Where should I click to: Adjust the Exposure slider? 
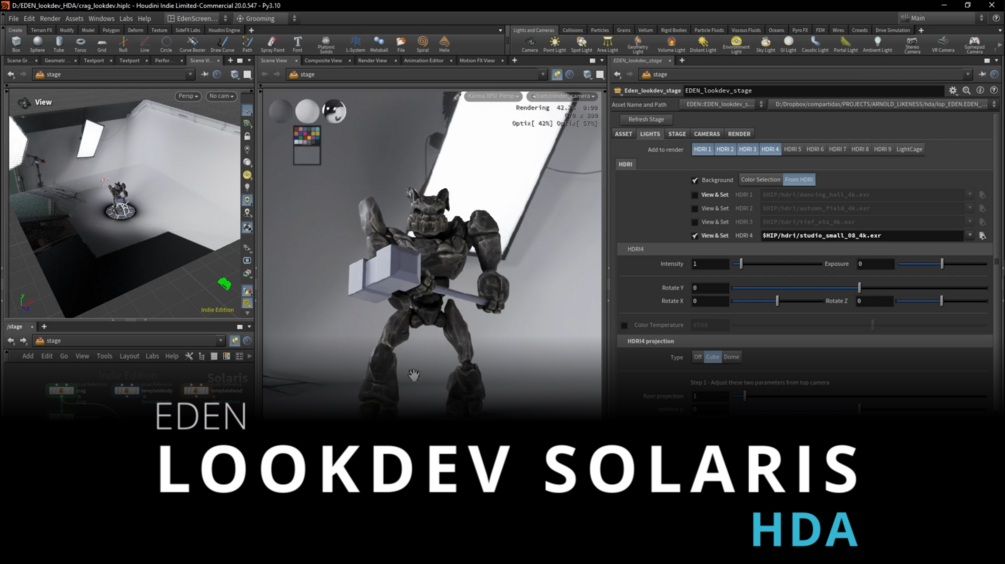pyautogui.click(x=942, y=264)
